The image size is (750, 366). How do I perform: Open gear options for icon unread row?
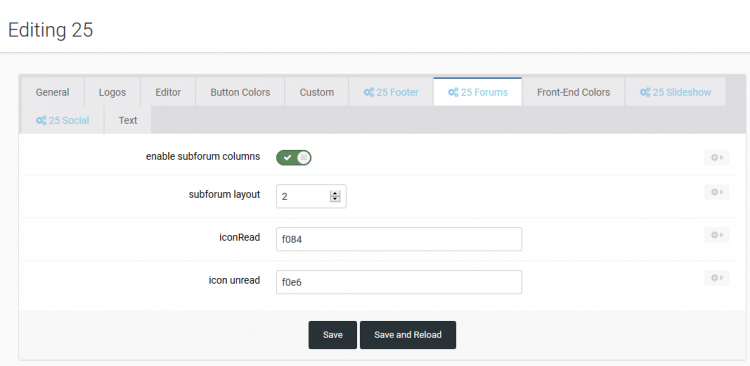(x=717, y=278)
